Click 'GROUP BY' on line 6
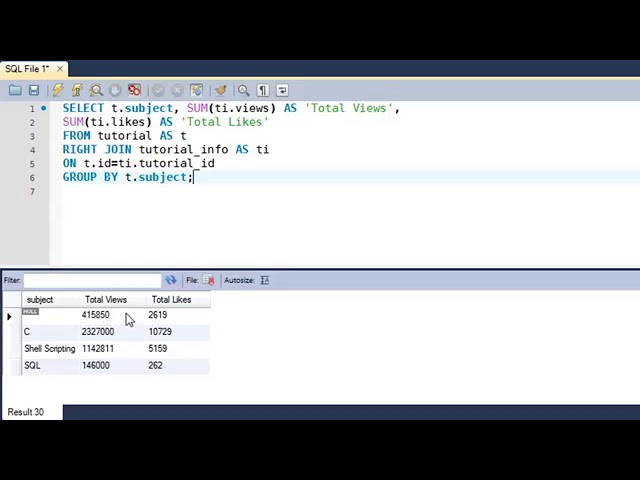Image resolution: width=640 pixels, height=480 pixels. pos(90,177)
